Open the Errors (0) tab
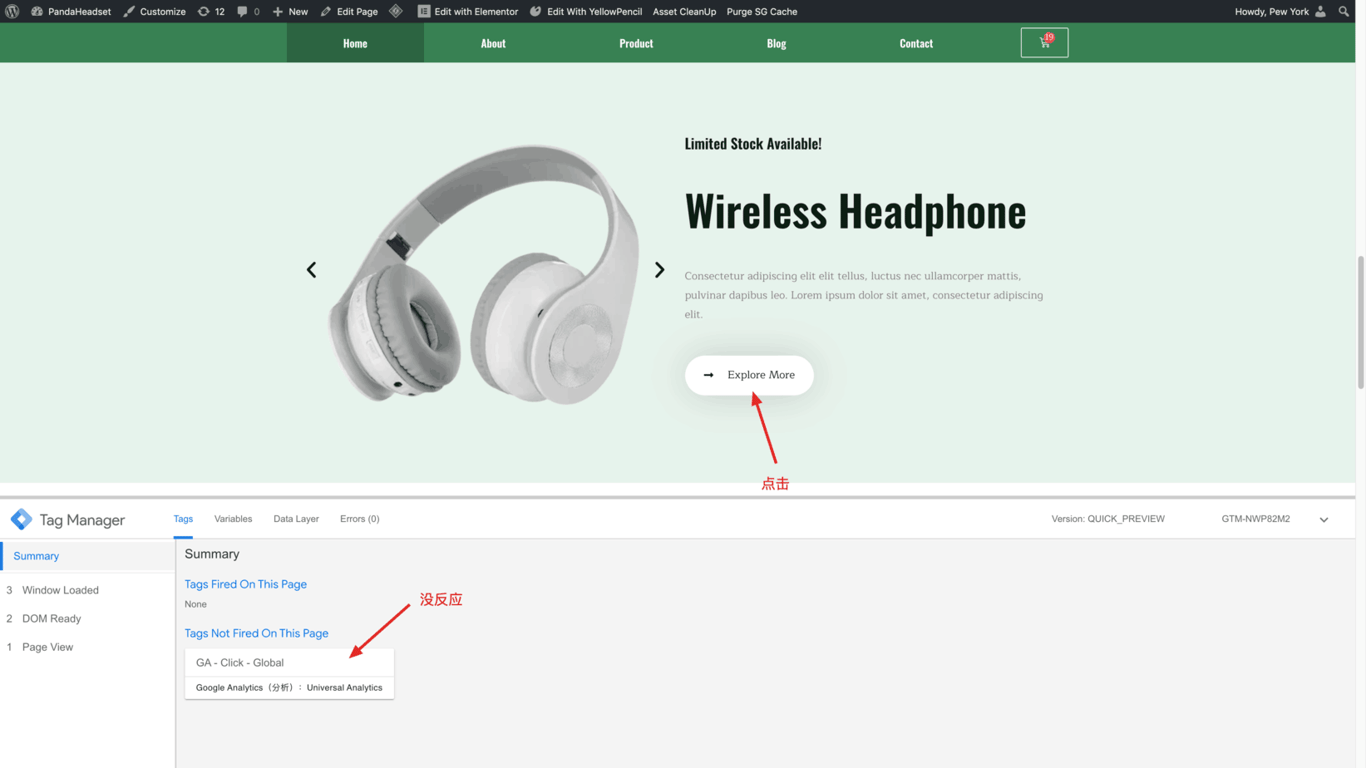The width and height of the screenshot is (1366, 768). click(359, 519)
